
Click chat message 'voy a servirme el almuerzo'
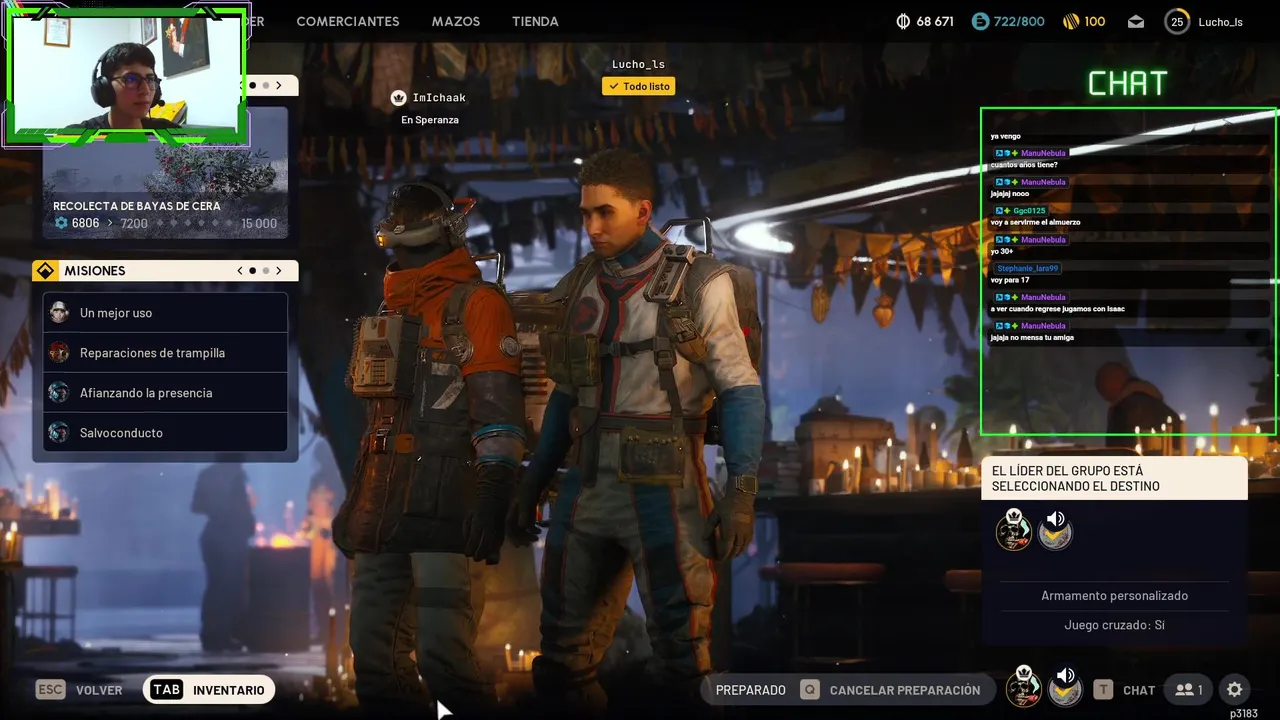click(1035, 222)
